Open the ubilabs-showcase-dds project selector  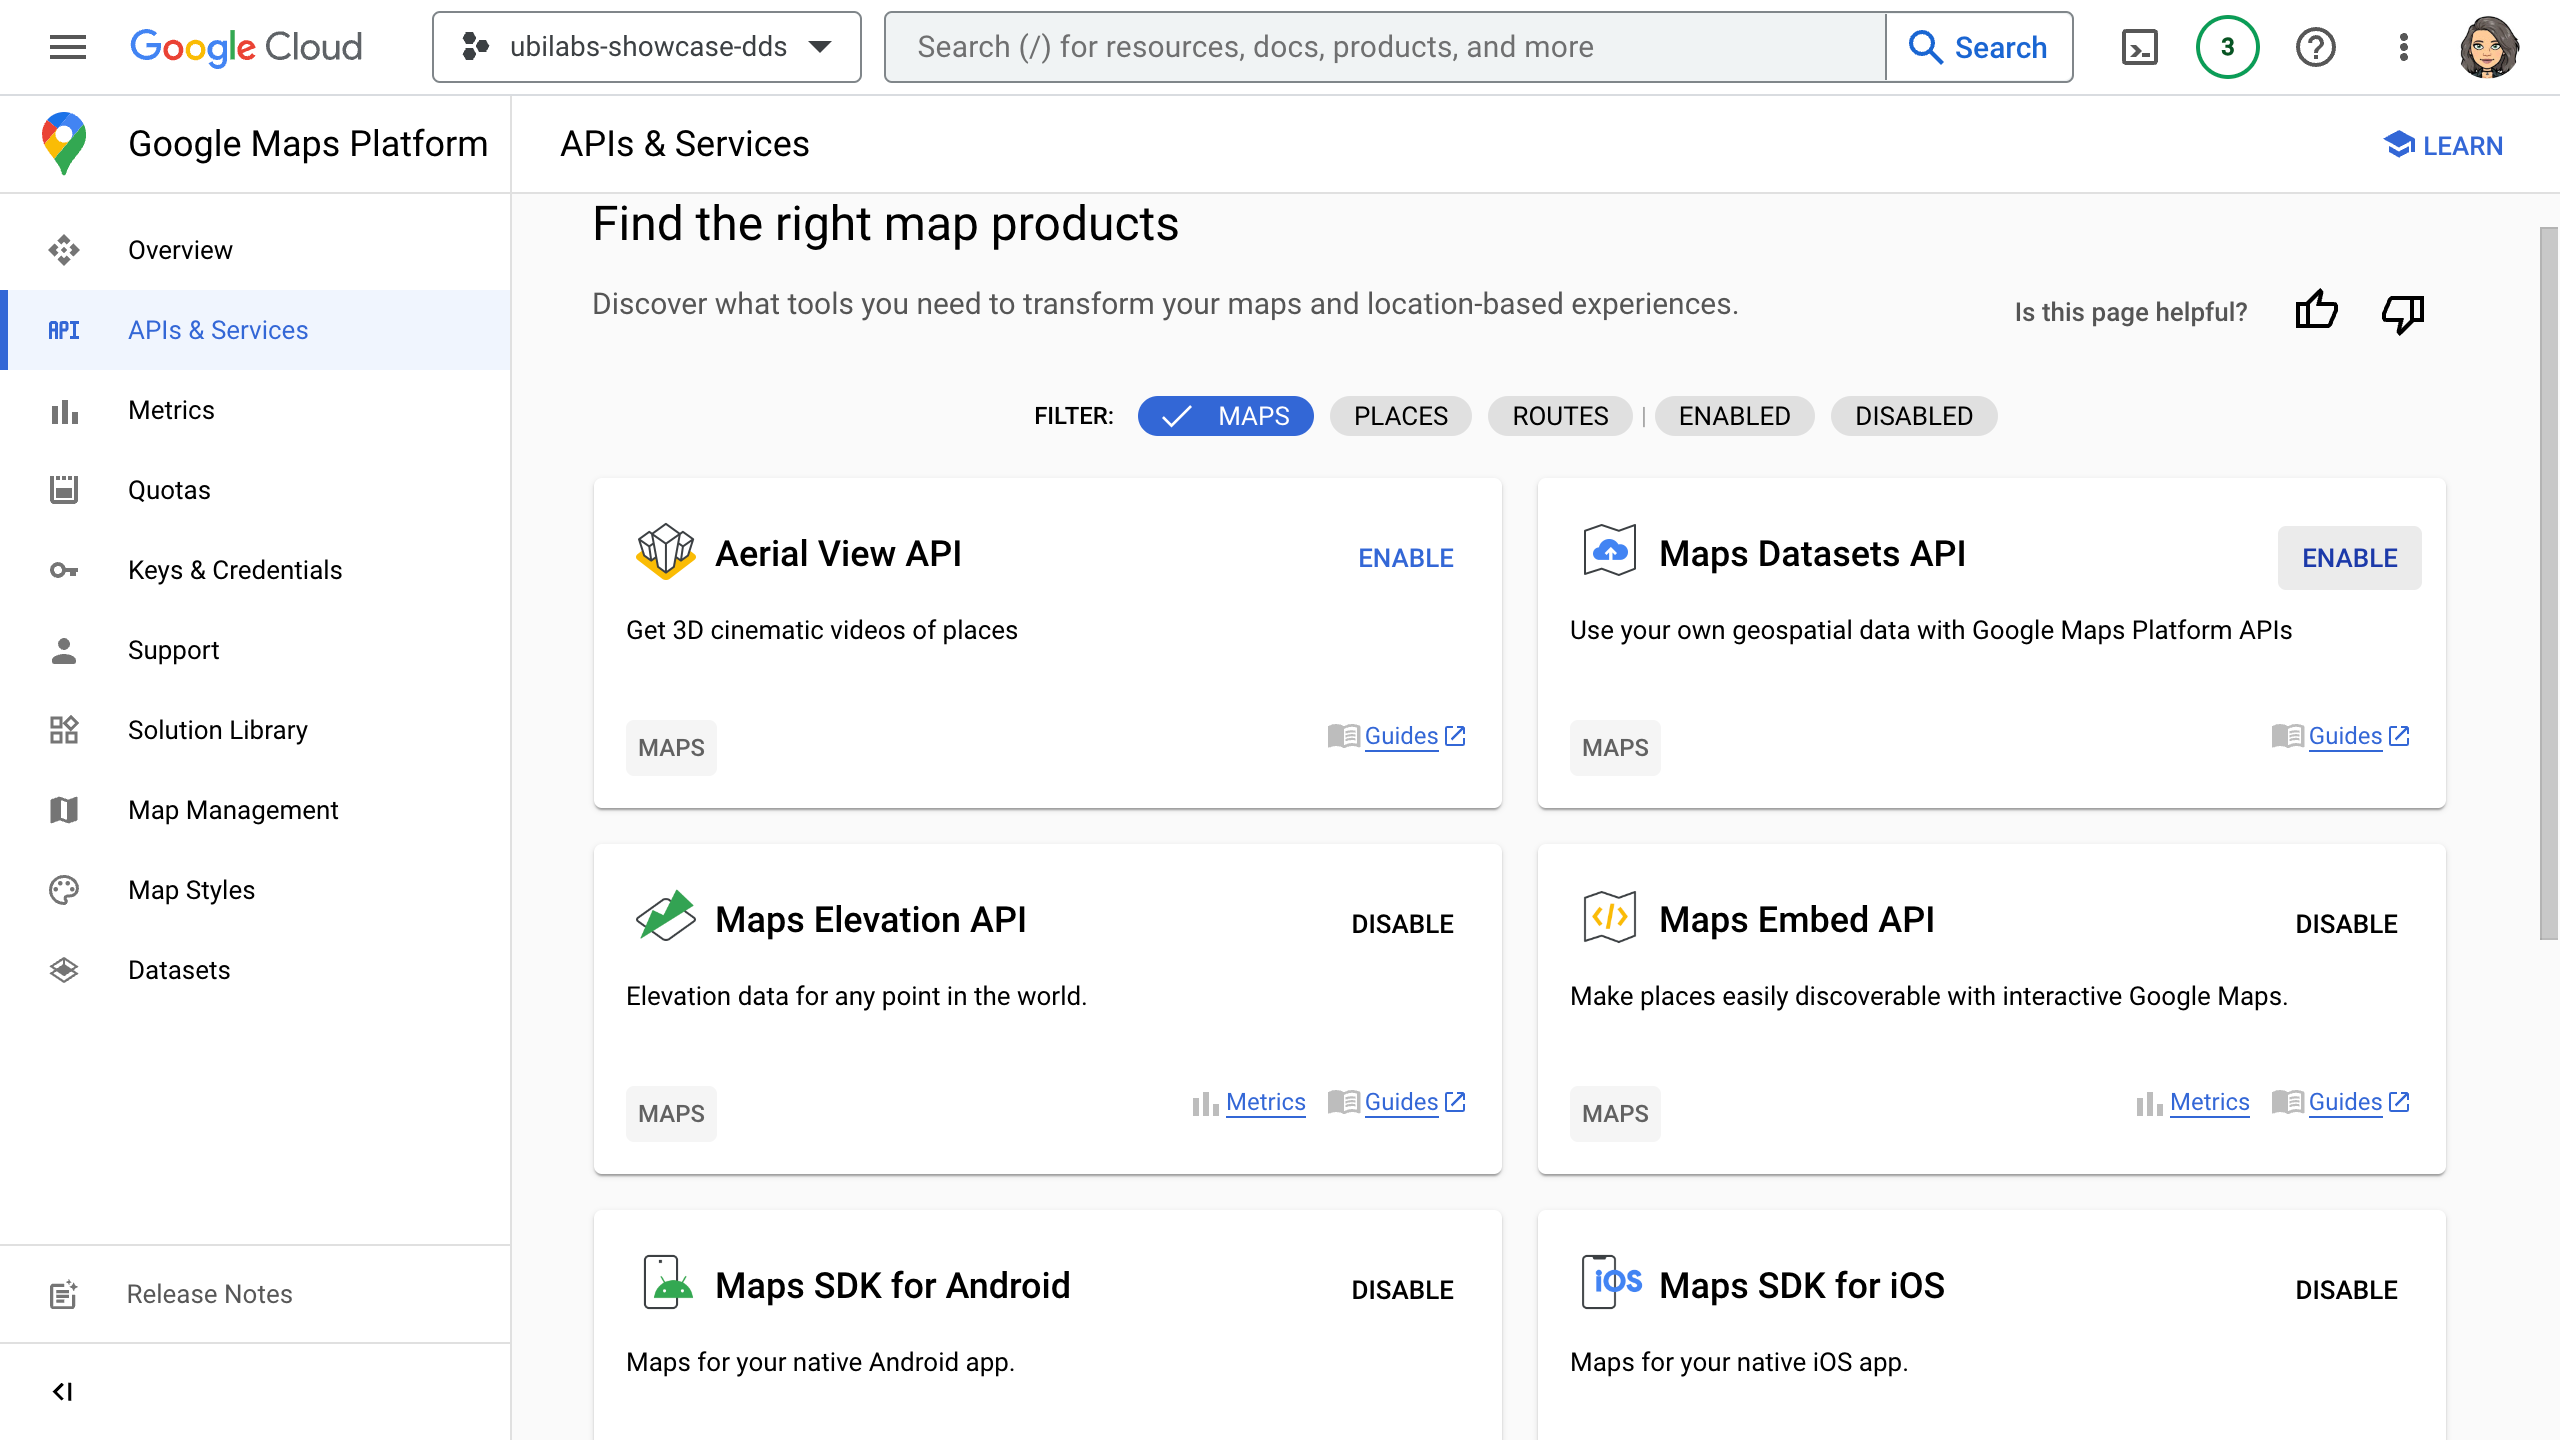[x=645, y=46]
